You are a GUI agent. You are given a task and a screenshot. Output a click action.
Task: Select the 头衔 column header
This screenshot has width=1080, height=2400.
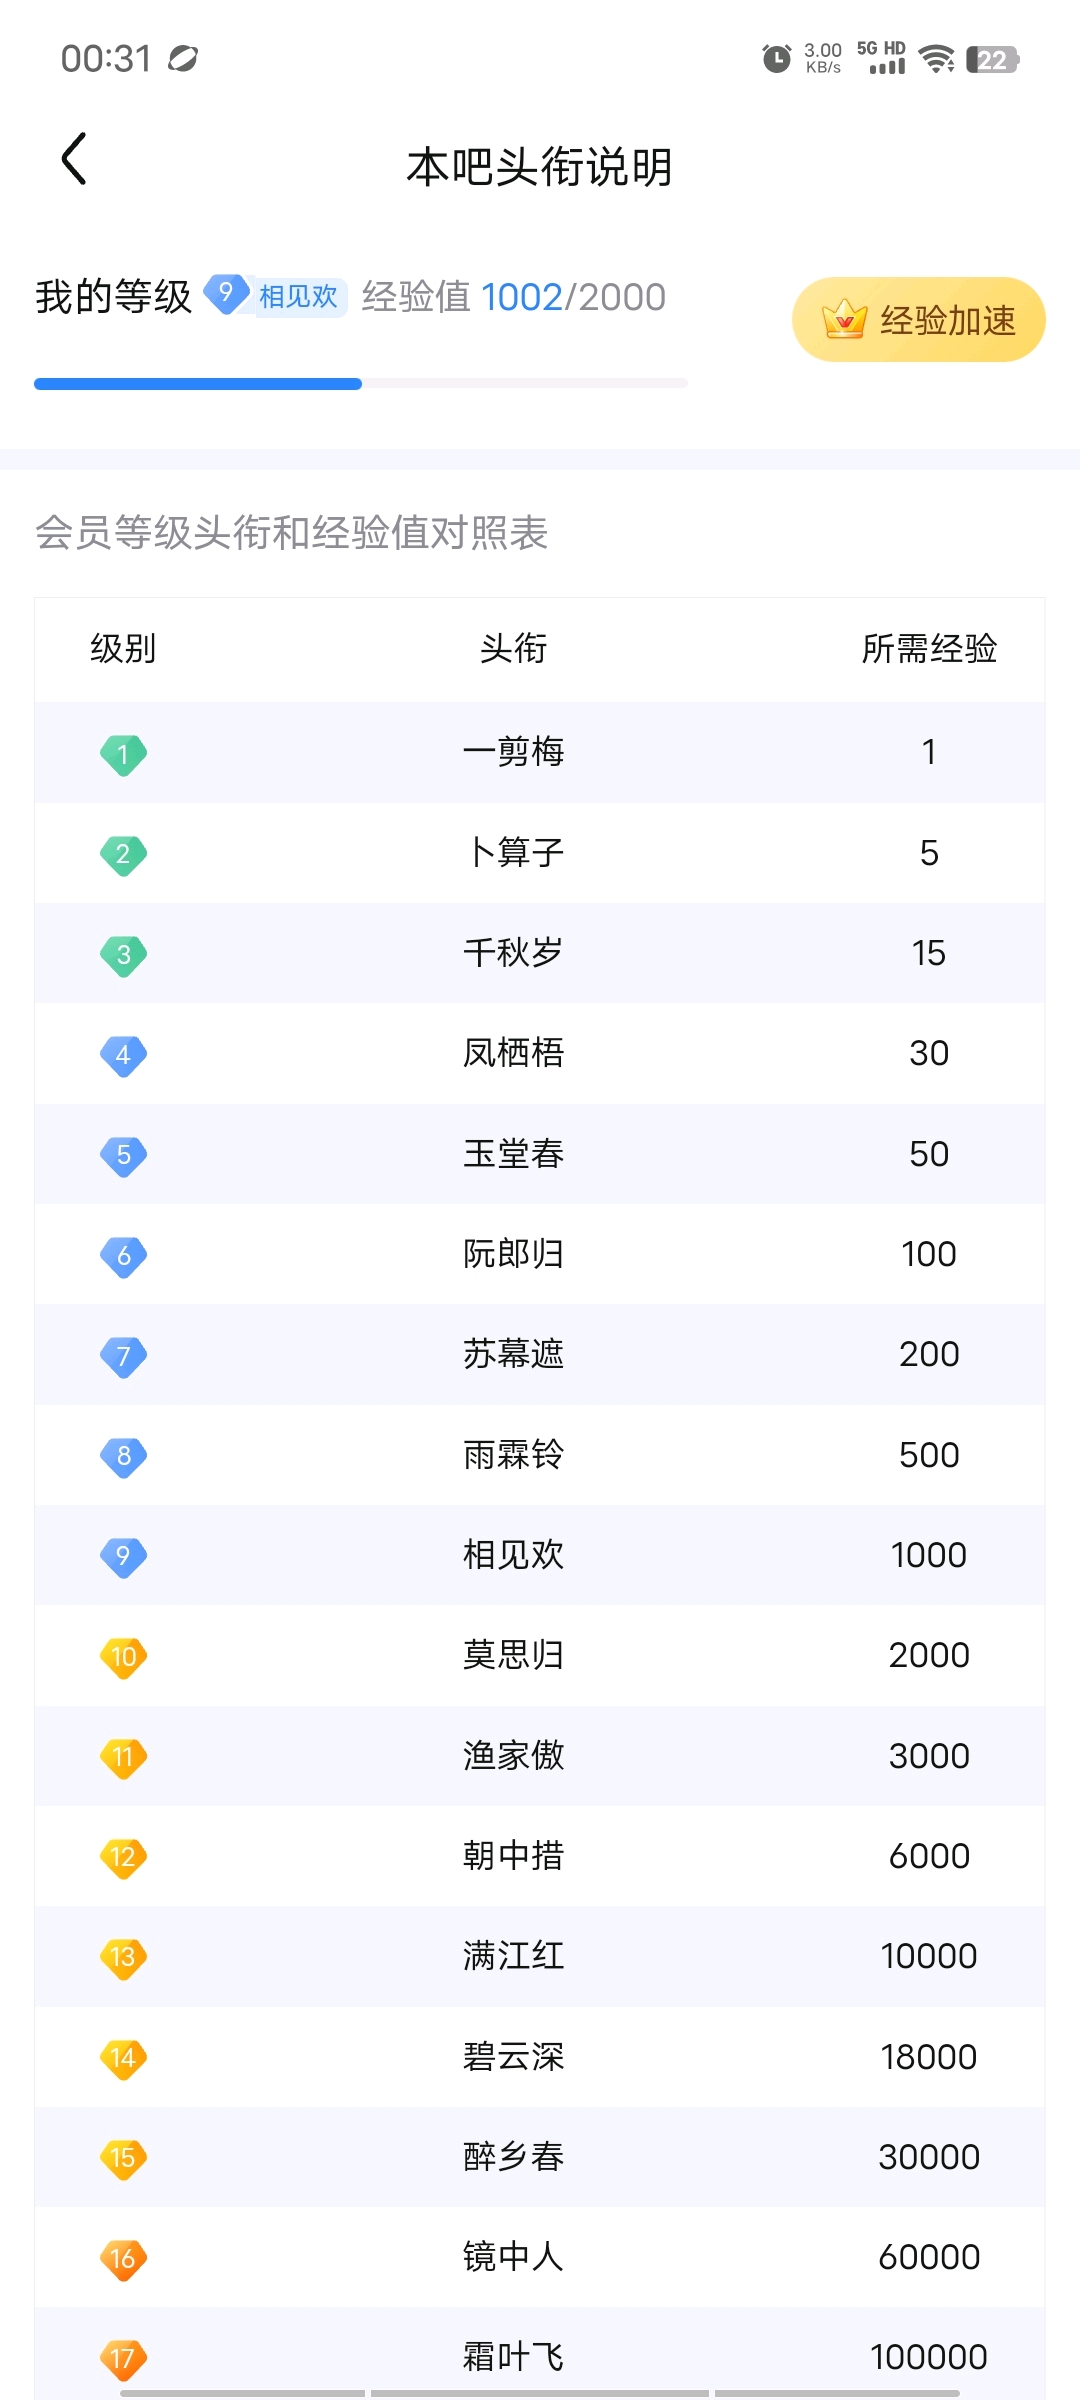pos(513,649)
